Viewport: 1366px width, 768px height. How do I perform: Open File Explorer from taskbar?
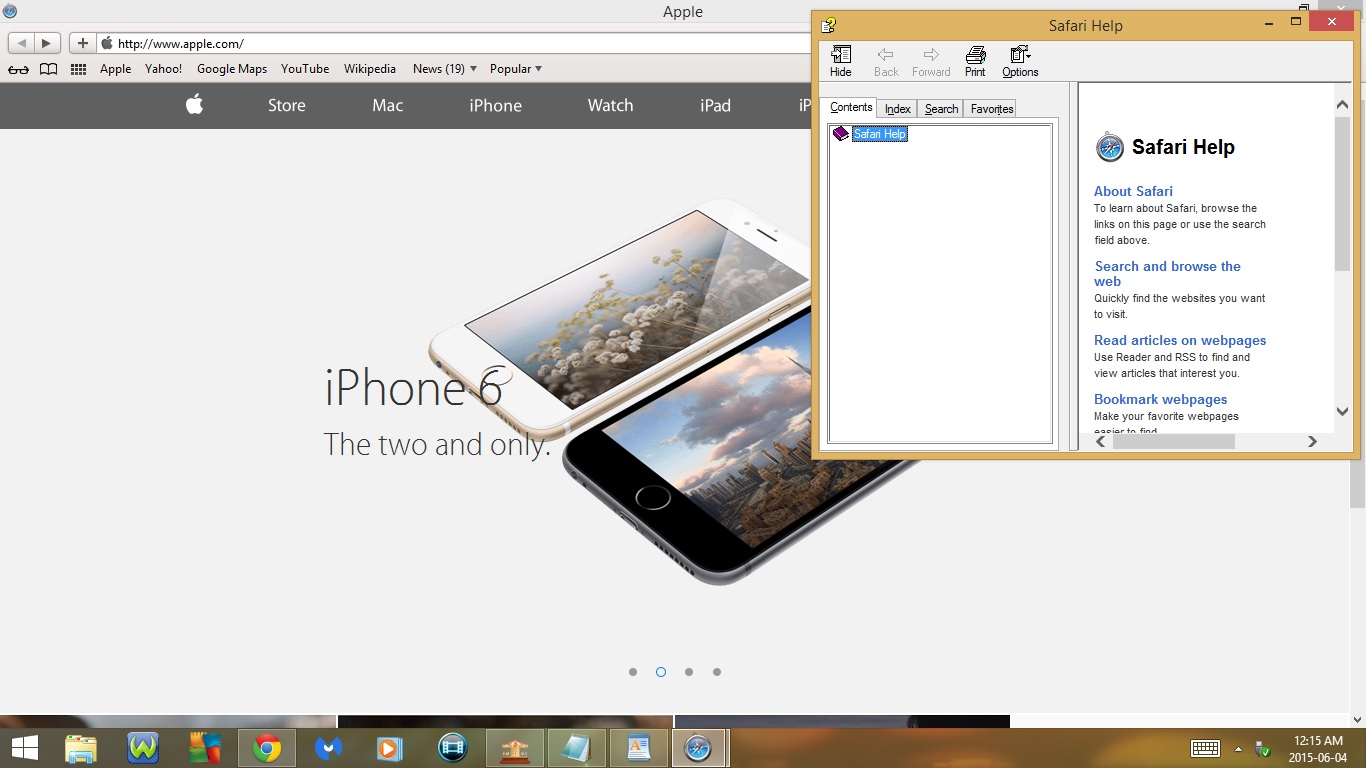[x=81, y=748]
